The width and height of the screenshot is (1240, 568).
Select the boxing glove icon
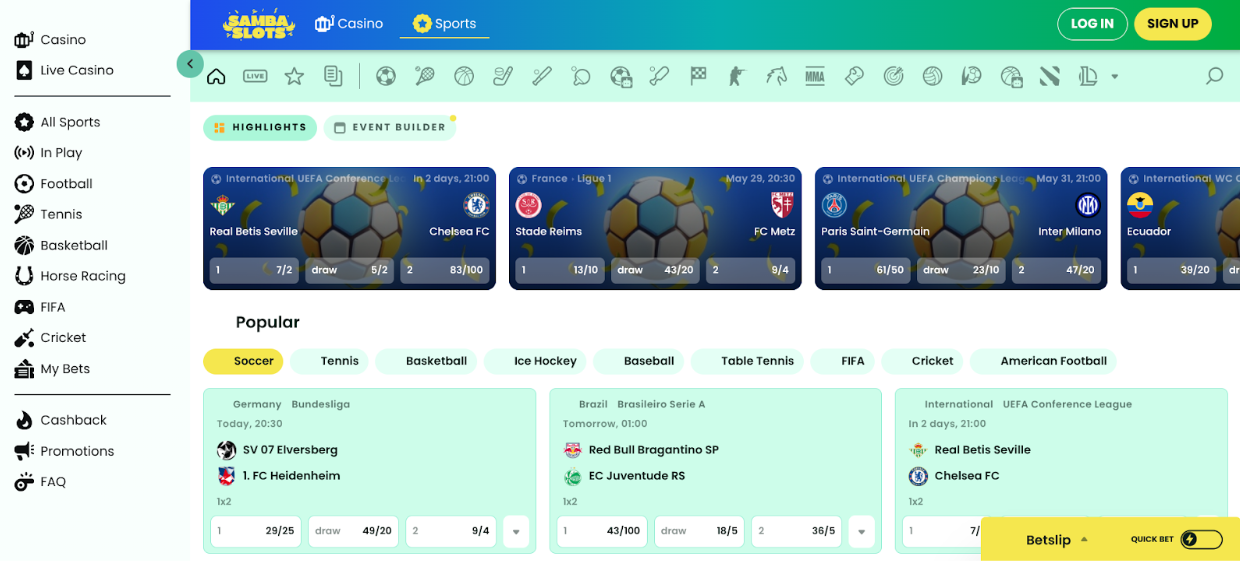854,76
